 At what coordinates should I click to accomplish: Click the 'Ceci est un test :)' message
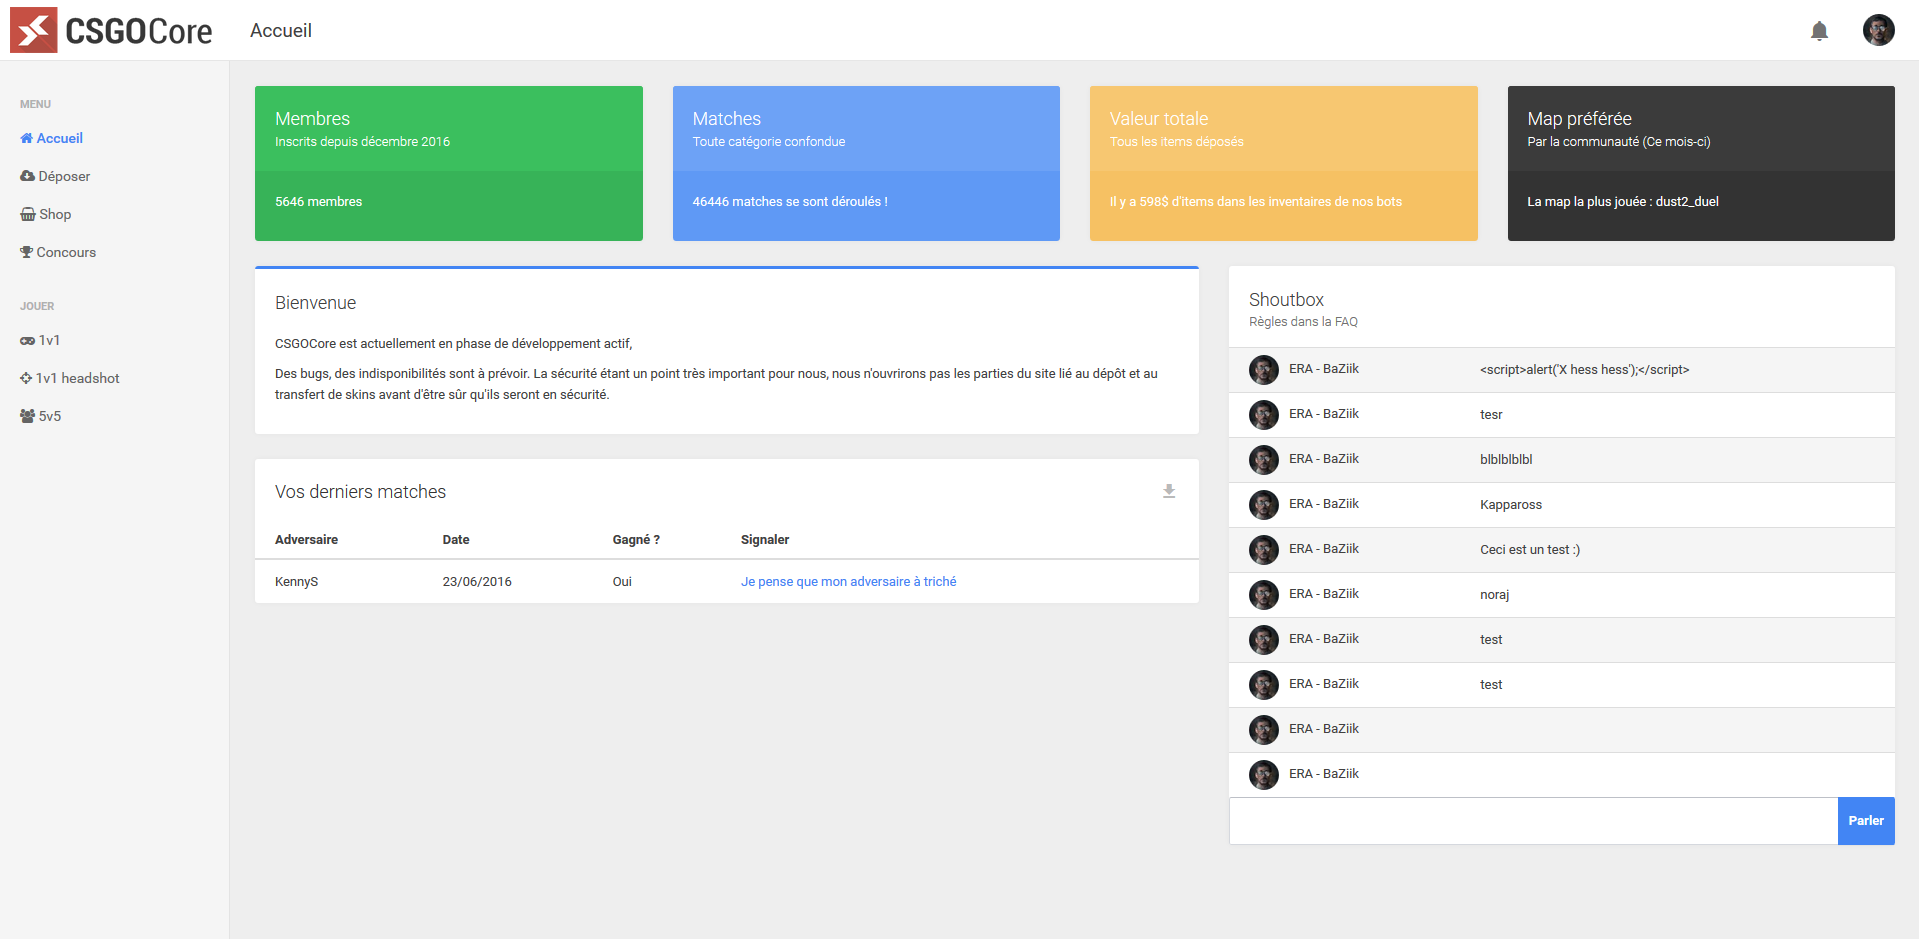1530,550
